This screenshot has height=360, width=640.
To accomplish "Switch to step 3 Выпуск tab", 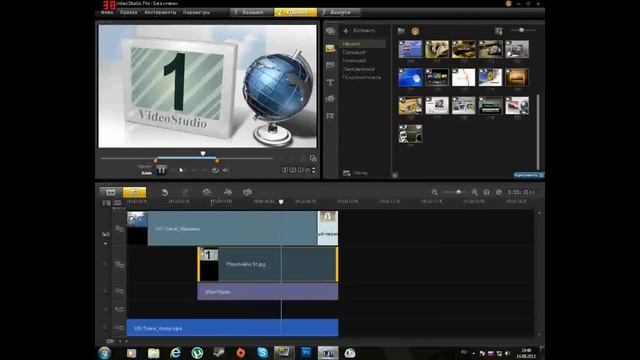I will click(x=340, y=12).
